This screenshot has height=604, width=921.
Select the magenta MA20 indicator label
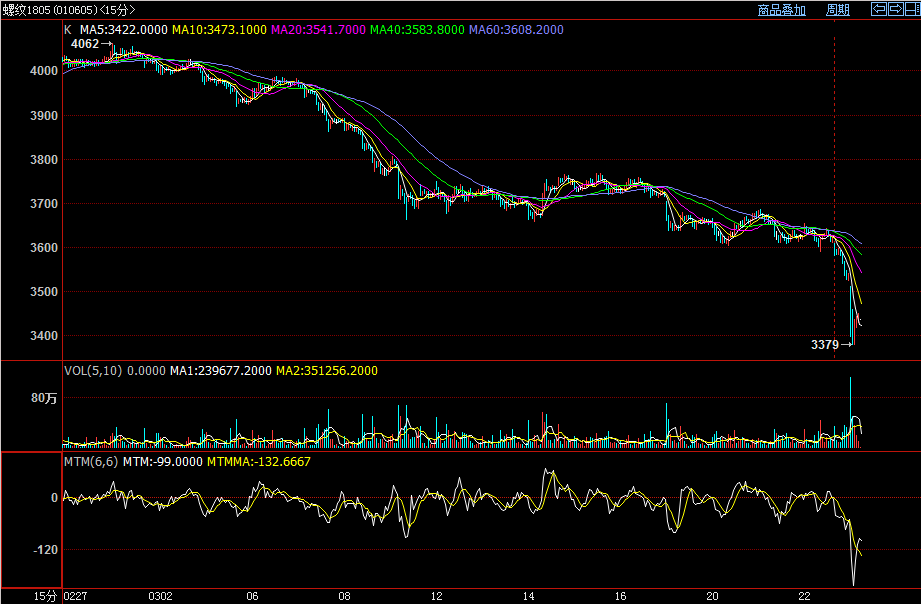318,30
